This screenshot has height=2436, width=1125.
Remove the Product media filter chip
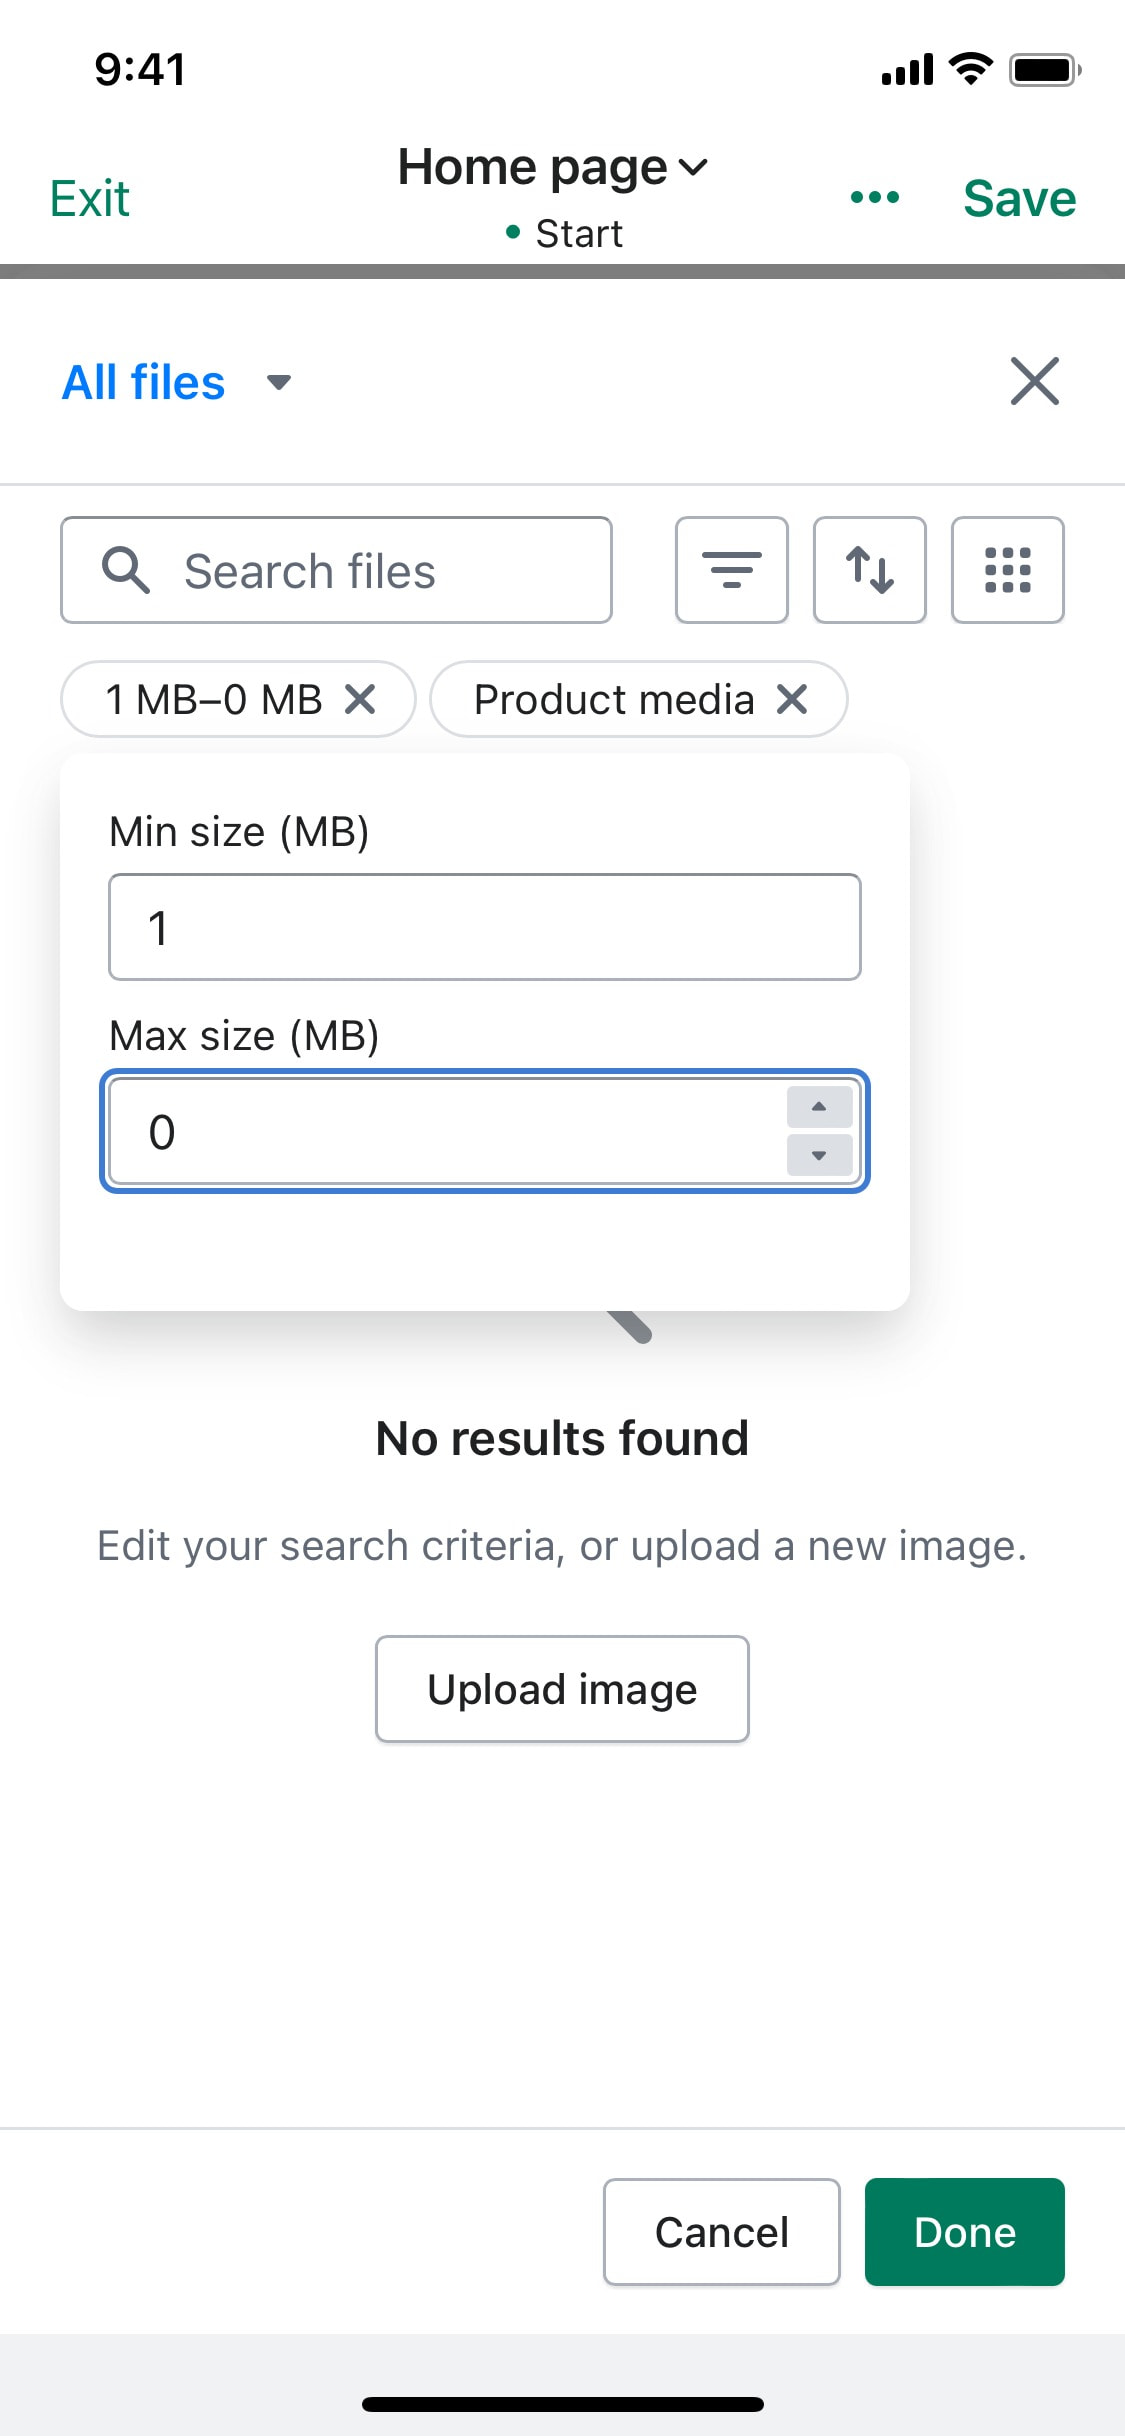point(792,699)
